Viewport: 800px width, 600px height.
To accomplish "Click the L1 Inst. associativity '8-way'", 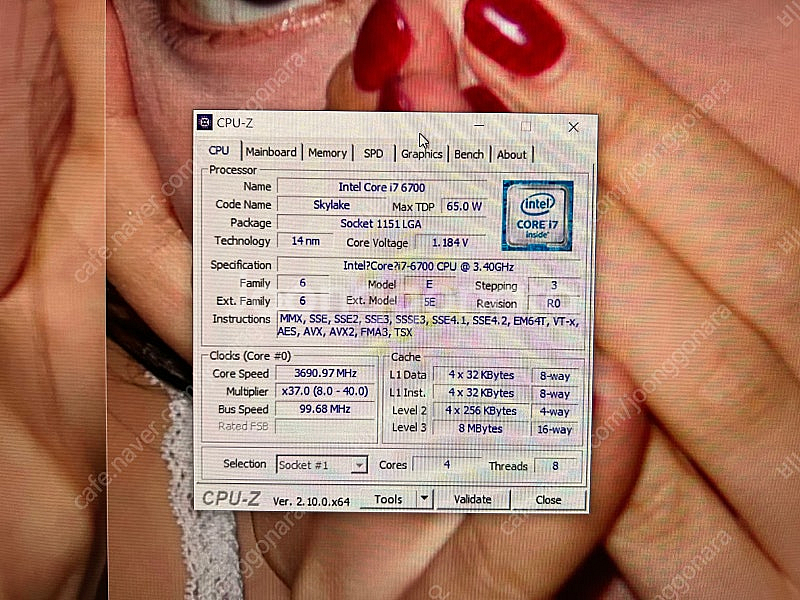I will (x=555, y=394).
